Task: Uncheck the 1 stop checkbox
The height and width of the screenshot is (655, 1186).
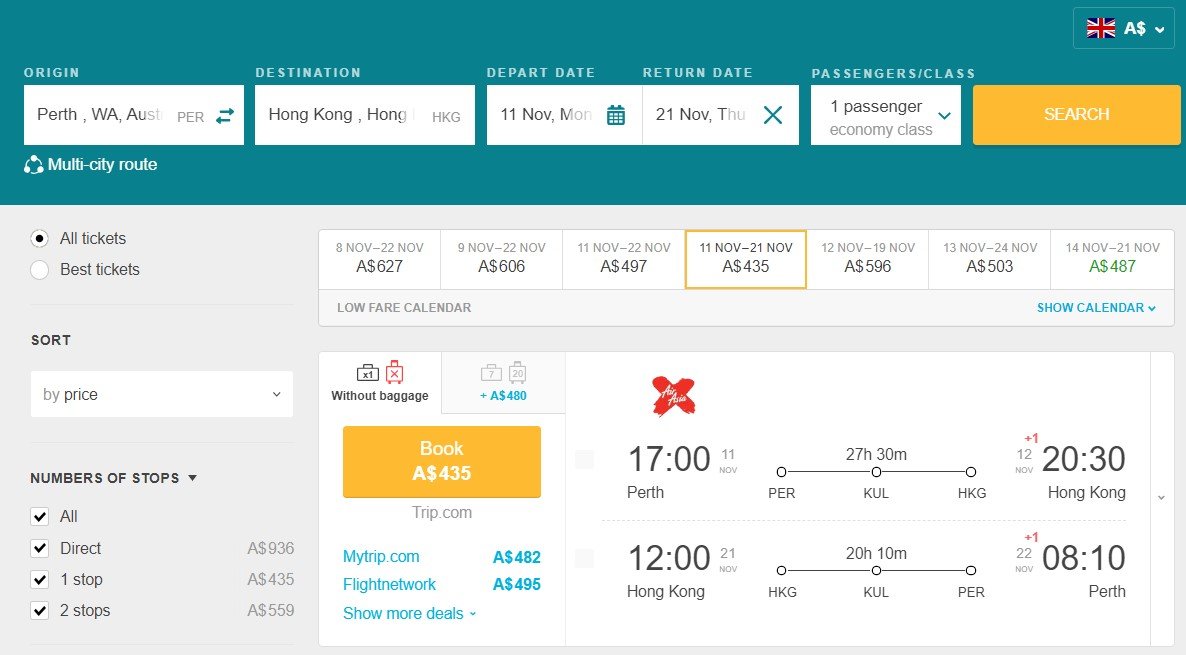Action: [x=39, y=579]
